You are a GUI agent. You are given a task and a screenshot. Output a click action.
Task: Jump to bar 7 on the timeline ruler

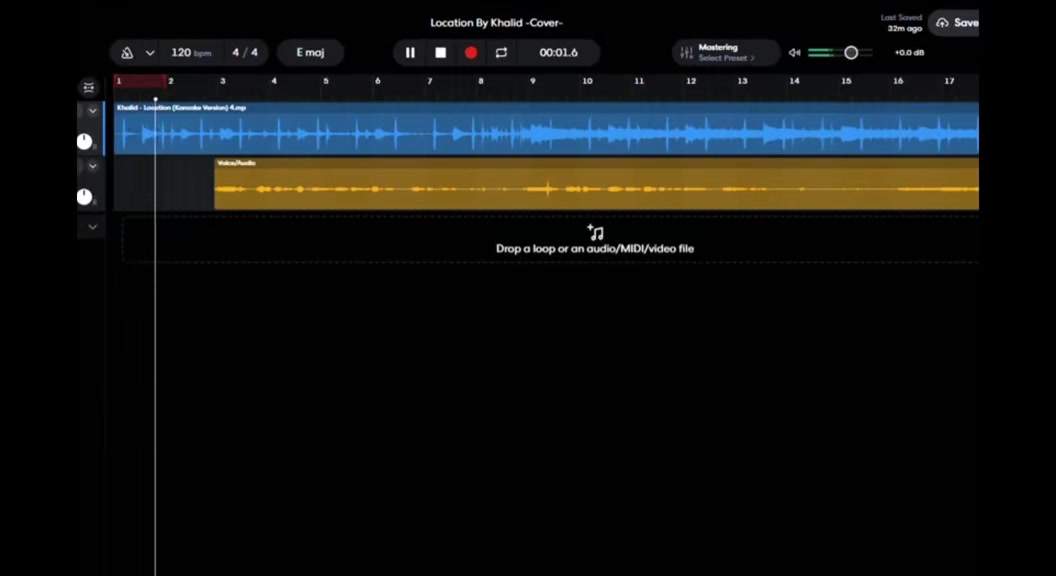pyautogui.click(x=430, y=81)
